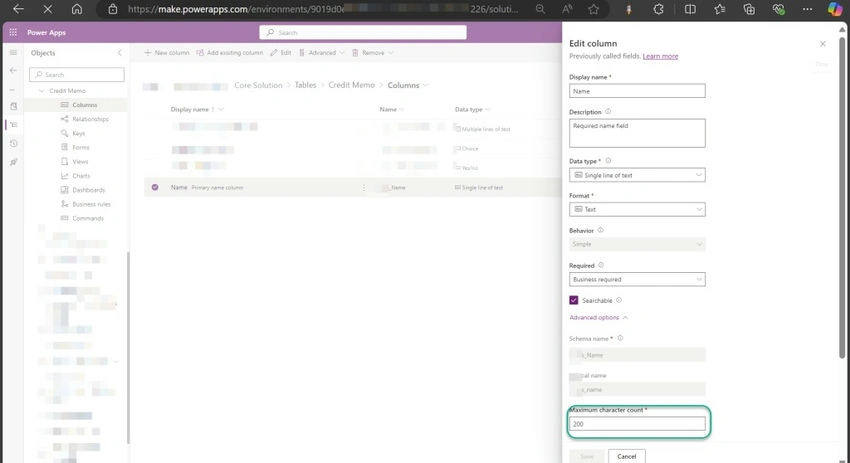Image resolution: width=850 pixels, height=463 pixels.
Task: Select Columns in Credit Memo tree
Action: tap(85, 105)
